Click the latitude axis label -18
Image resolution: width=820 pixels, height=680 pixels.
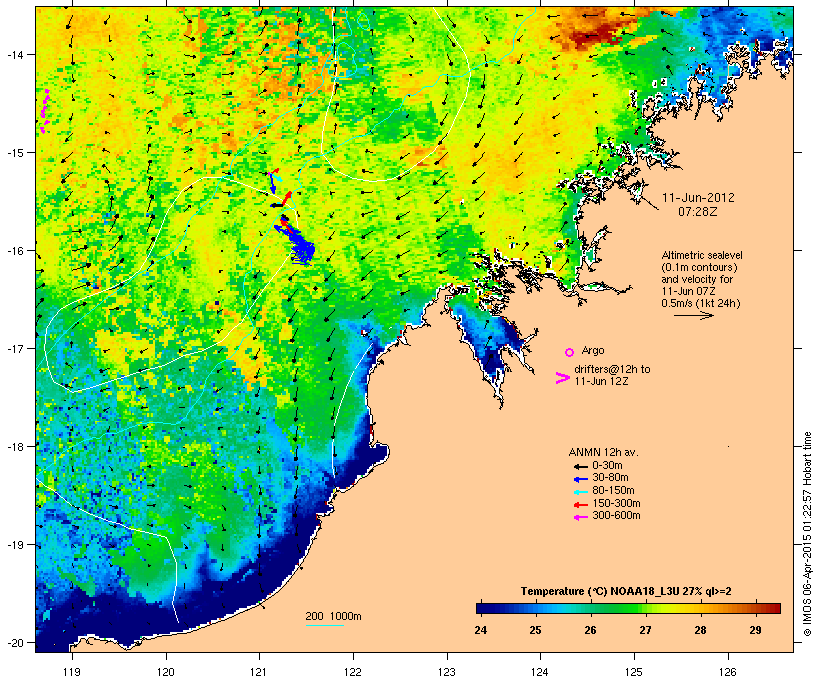pyautogui.click(x=14, y=446)
